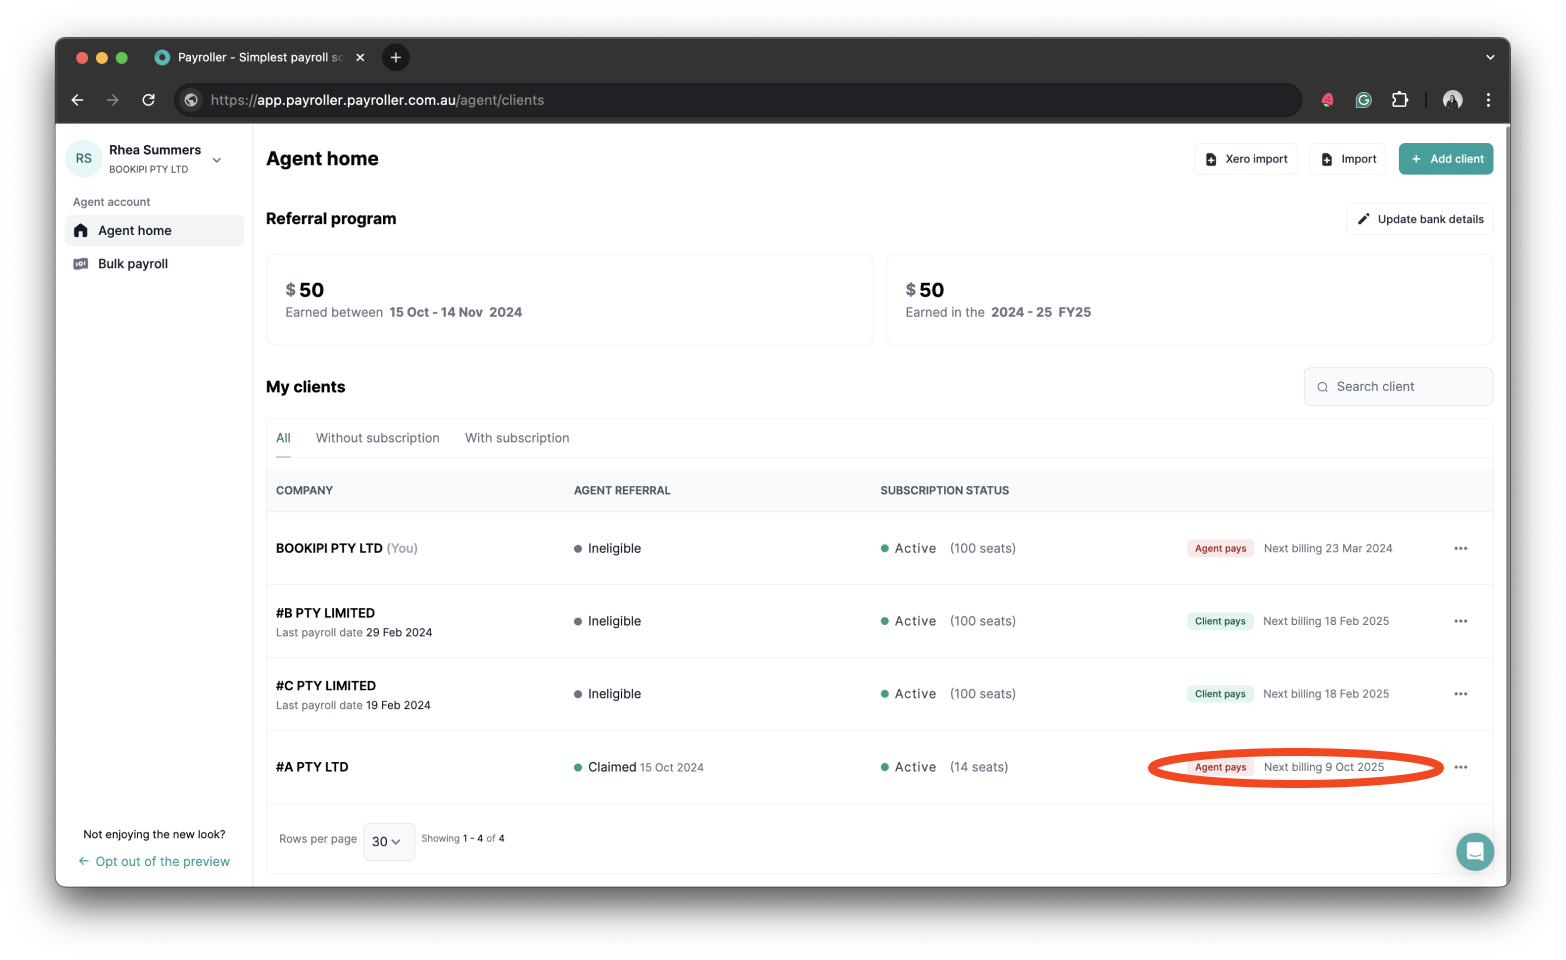Reload the page with refresh icon
This screenshot has height=960, width=1566.
[x=148, y=100]
